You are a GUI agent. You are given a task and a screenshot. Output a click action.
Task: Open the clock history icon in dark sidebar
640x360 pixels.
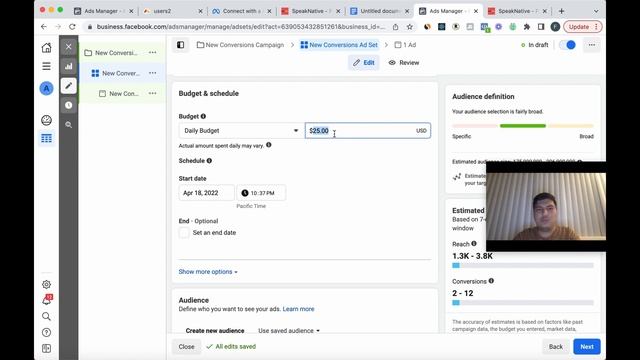tap(69, 105)
